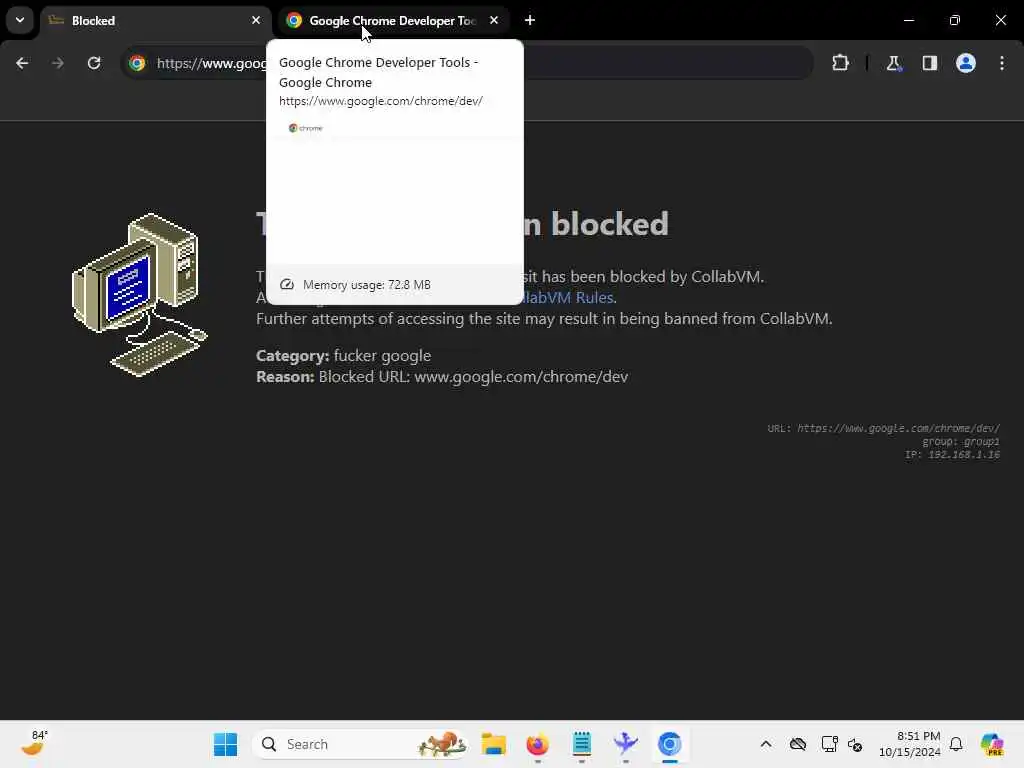The width and height of the screenshot is (1024, 768).
Task: Click the taskbar Search box
Action: (361, 744)
